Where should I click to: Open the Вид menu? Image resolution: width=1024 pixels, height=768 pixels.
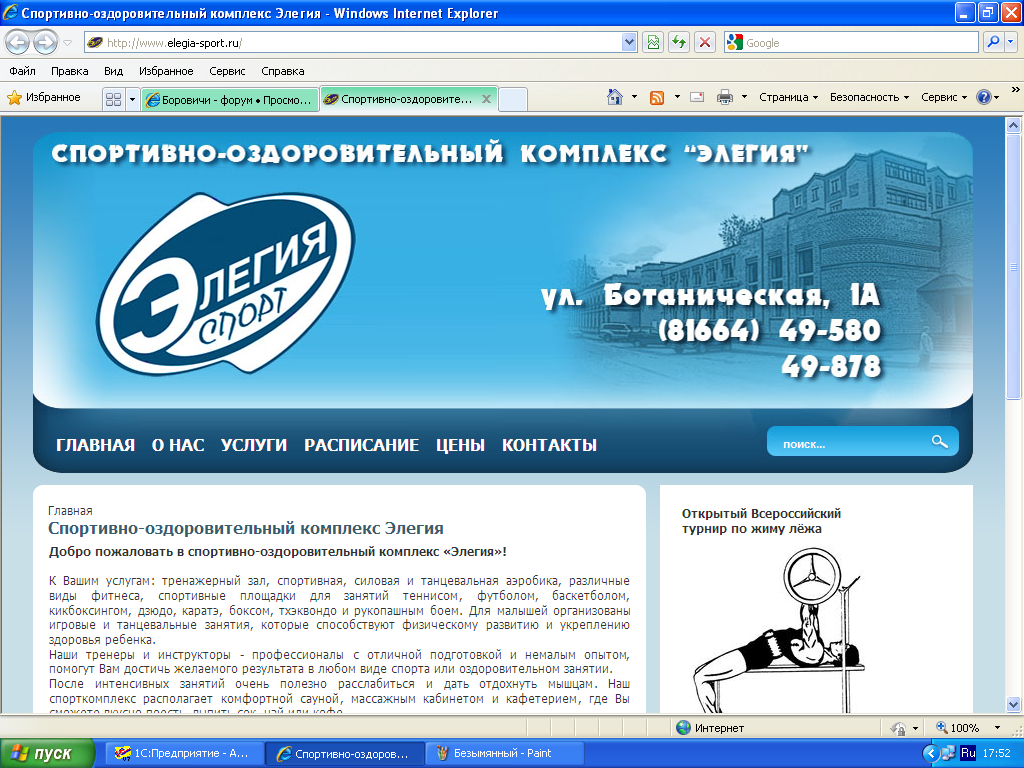pyautogui.click(x=114, y=71)
